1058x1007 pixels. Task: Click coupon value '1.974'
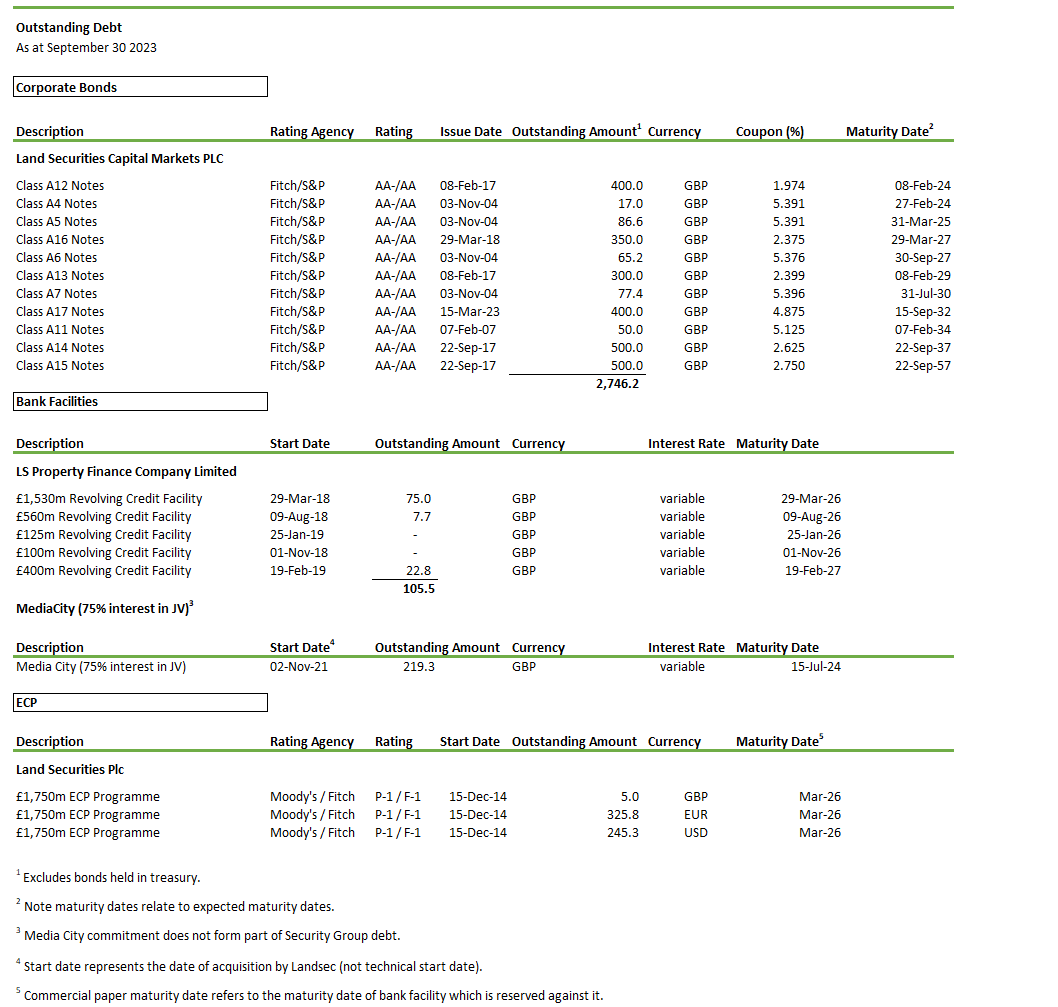point(789,186)
